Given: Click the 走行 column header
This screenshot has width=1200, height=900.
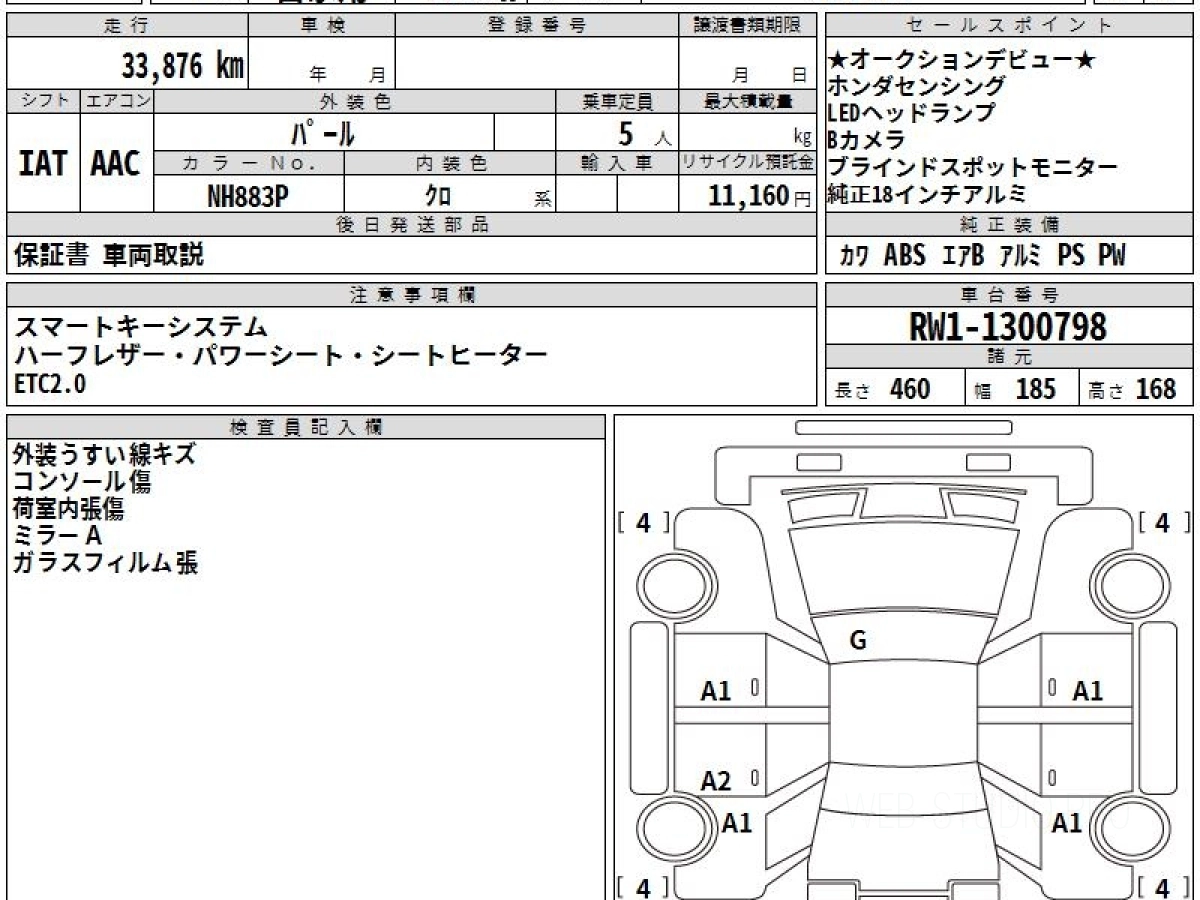Looking at the screenshot, I should tap(127, 26).
